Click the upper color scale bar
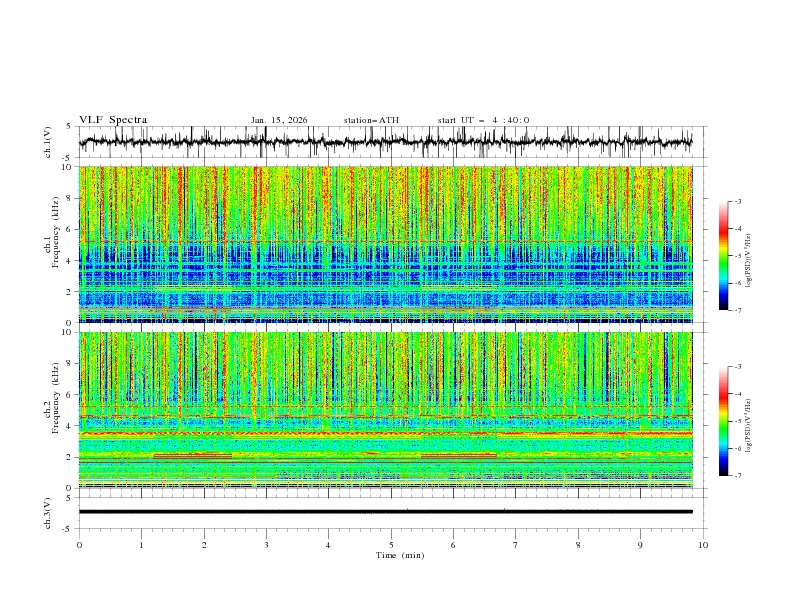This screenshot has height=612, width=792. pos(723,256)
